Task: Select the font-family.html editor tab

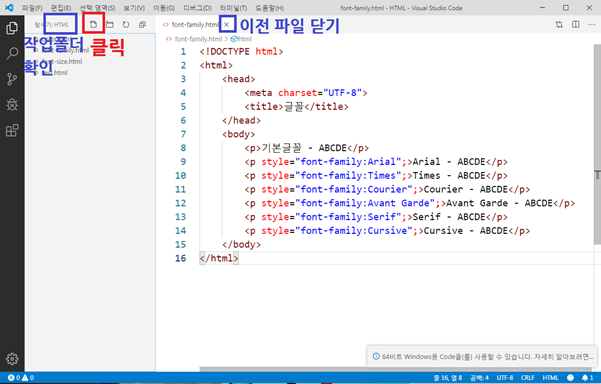Action: [x=195, y=25]
